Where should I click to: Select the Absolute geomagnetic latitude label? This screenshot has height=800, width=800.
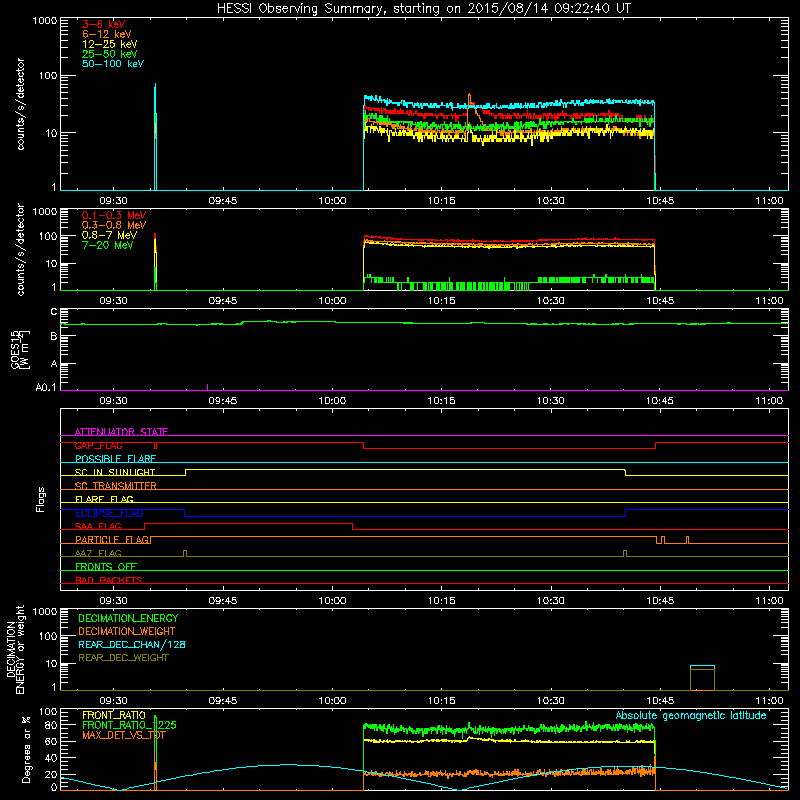pyautogui.click(x=691, y=715)
